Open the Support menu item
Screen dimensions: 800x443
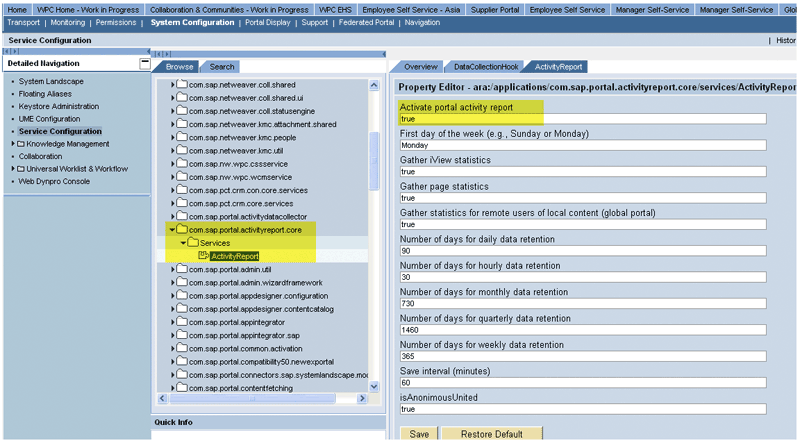pos(315,22)
